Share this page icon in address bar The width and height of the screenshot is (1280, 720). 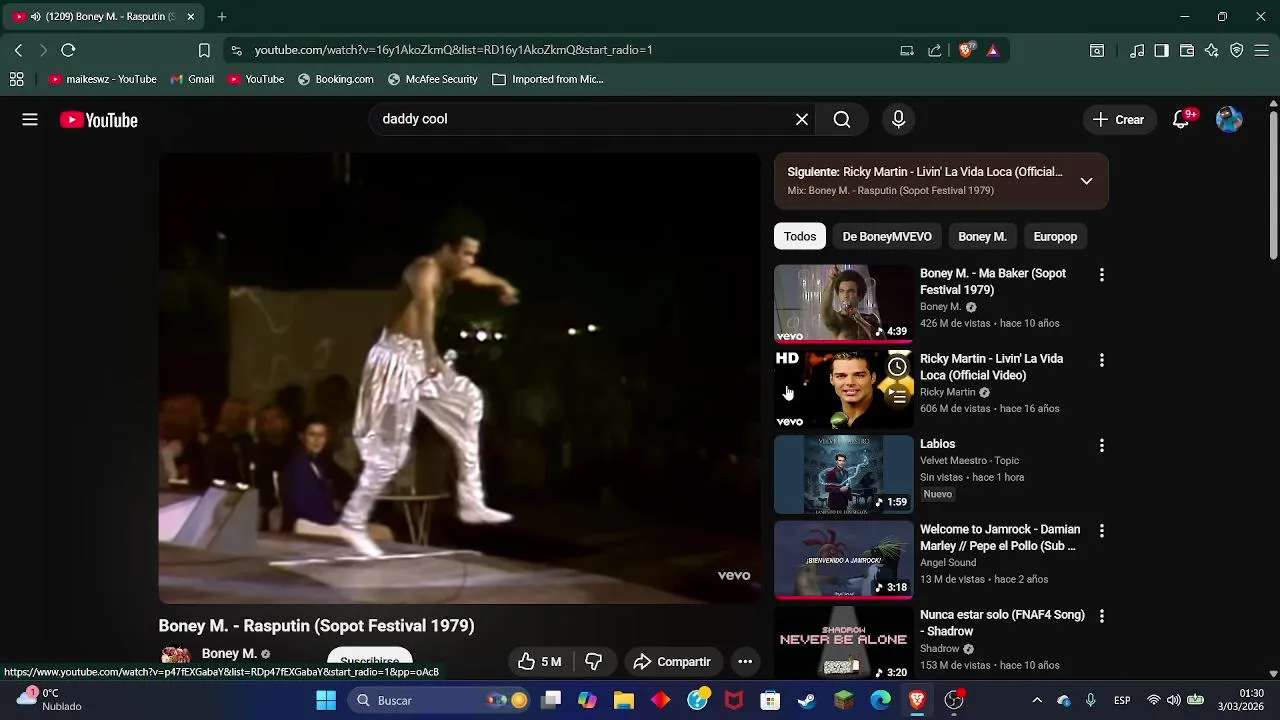(934, 50)
